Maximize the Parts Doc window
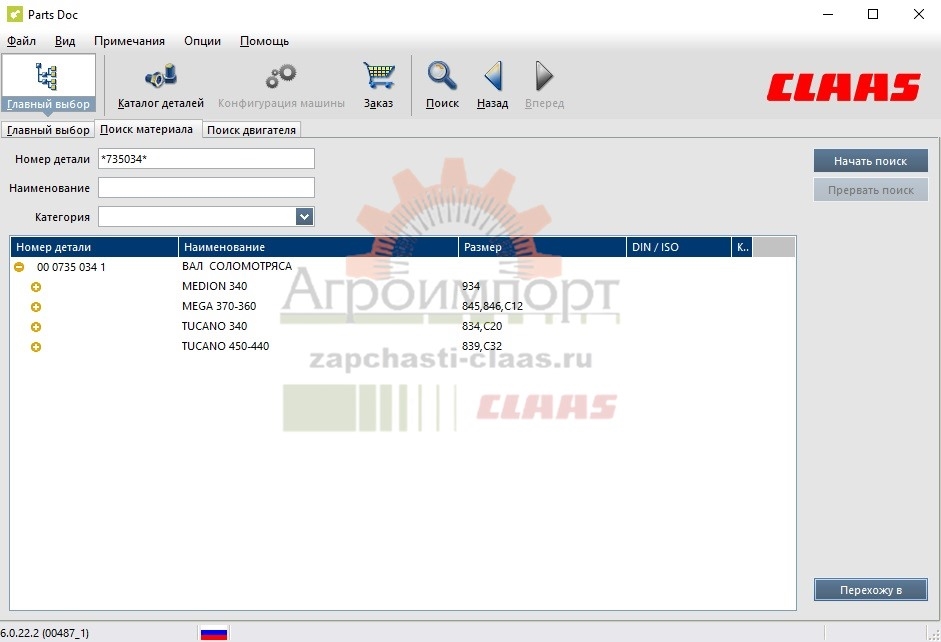The height and width of the screenshot is (642, 941). click(873, 14)
